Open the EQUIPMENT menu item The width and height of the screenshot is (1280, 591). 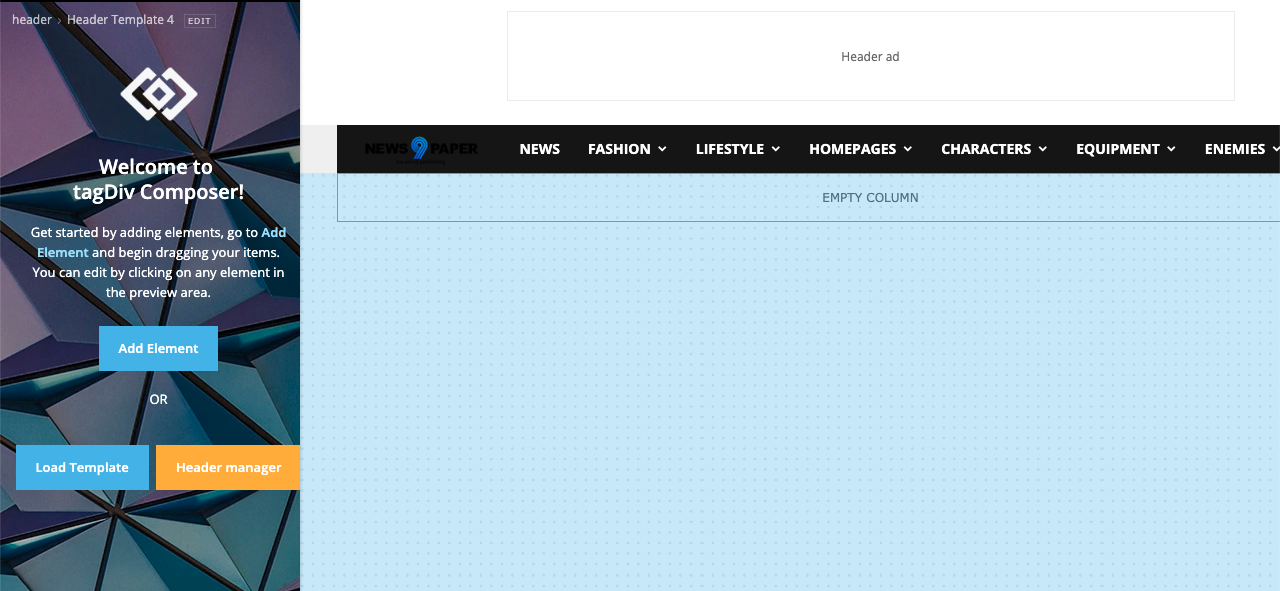[x=1118, y=149]
